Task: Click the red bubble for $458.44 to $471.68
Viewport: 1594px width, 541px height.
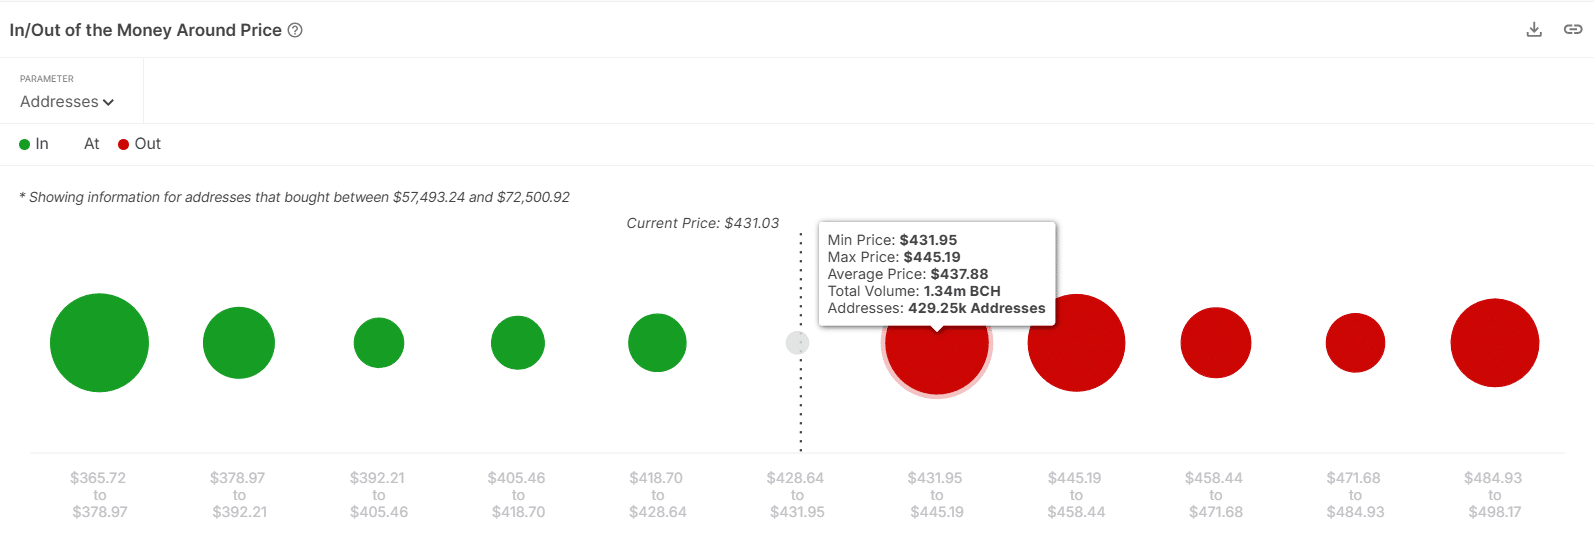Action: click(1216, 343)
